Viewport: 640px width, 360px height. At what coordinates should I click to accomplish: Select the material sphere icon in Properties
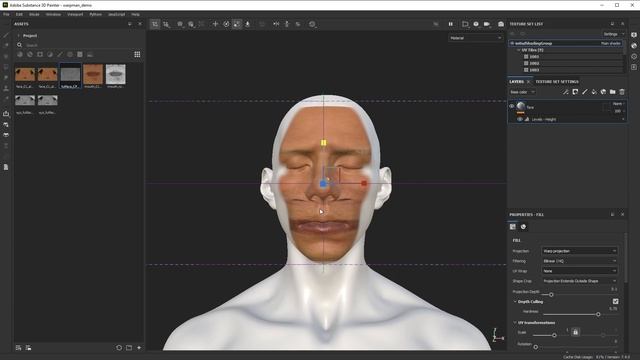523,227
